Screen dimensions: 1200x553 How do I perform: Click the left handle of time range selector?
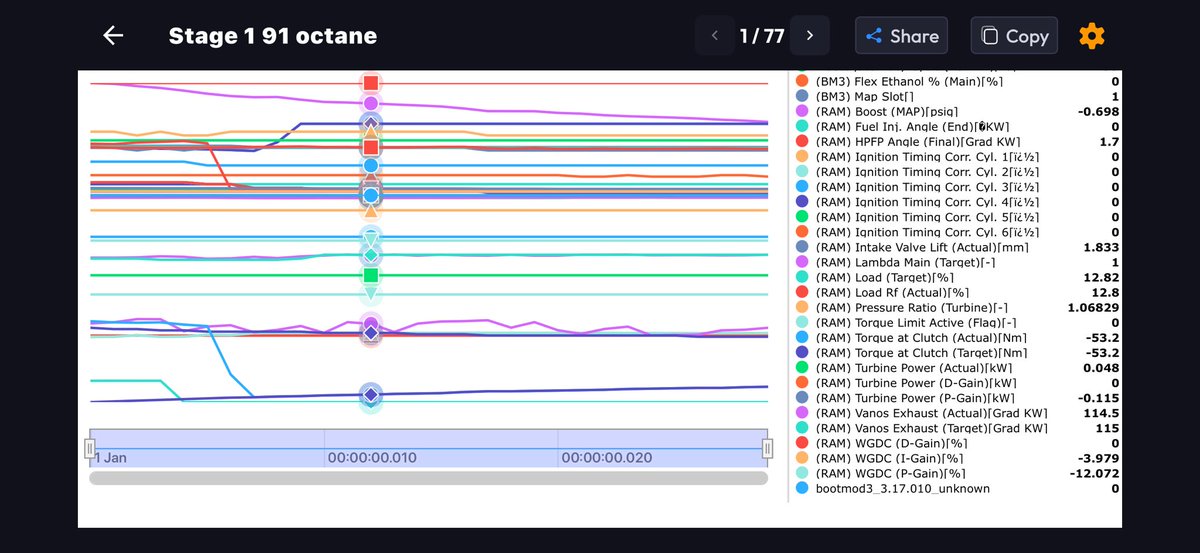90,448
